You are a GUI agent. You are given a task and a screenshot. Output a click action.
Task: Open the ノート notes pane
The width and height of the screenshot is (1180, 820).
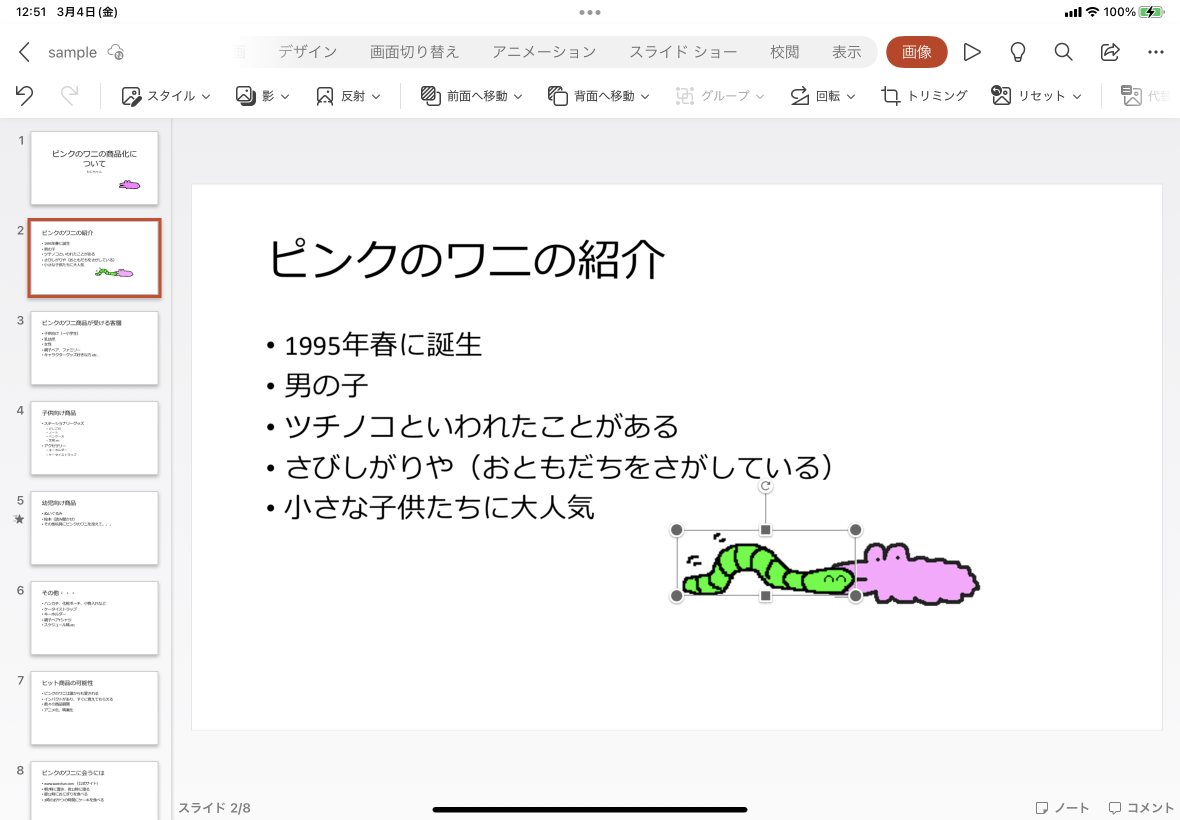(1062, 807)
